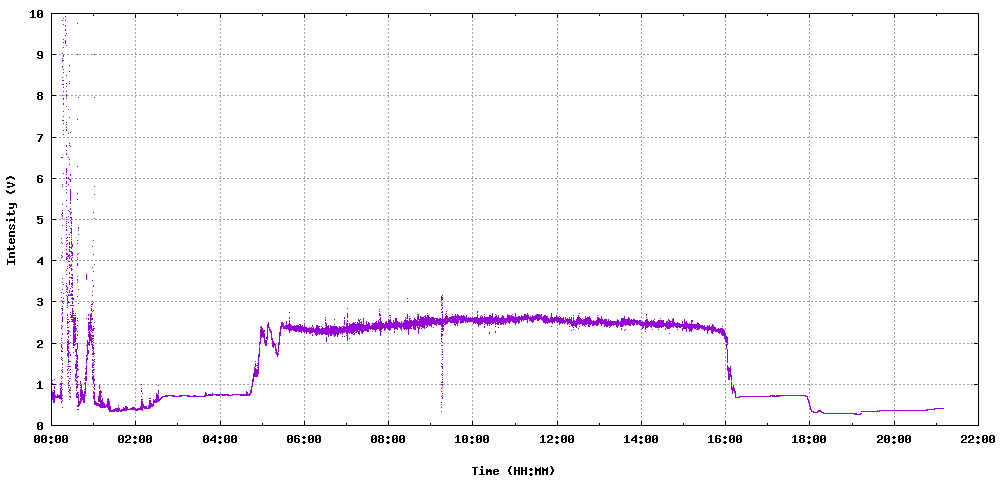The width and height of the screenshot is (1000, 480).
Task: Click the y-axis value '2'
Action: point(41,344)
